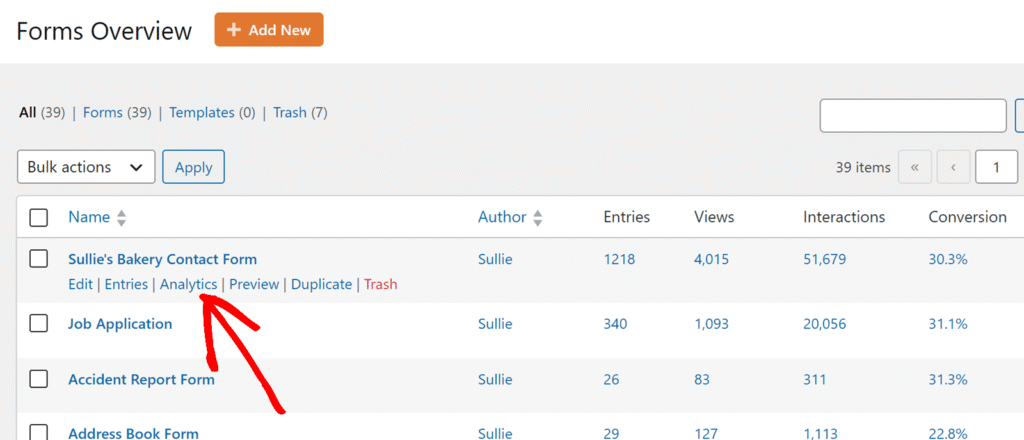Click the Add New form button
Viewport: 1024px width, 440px height.
click(268, 29)
